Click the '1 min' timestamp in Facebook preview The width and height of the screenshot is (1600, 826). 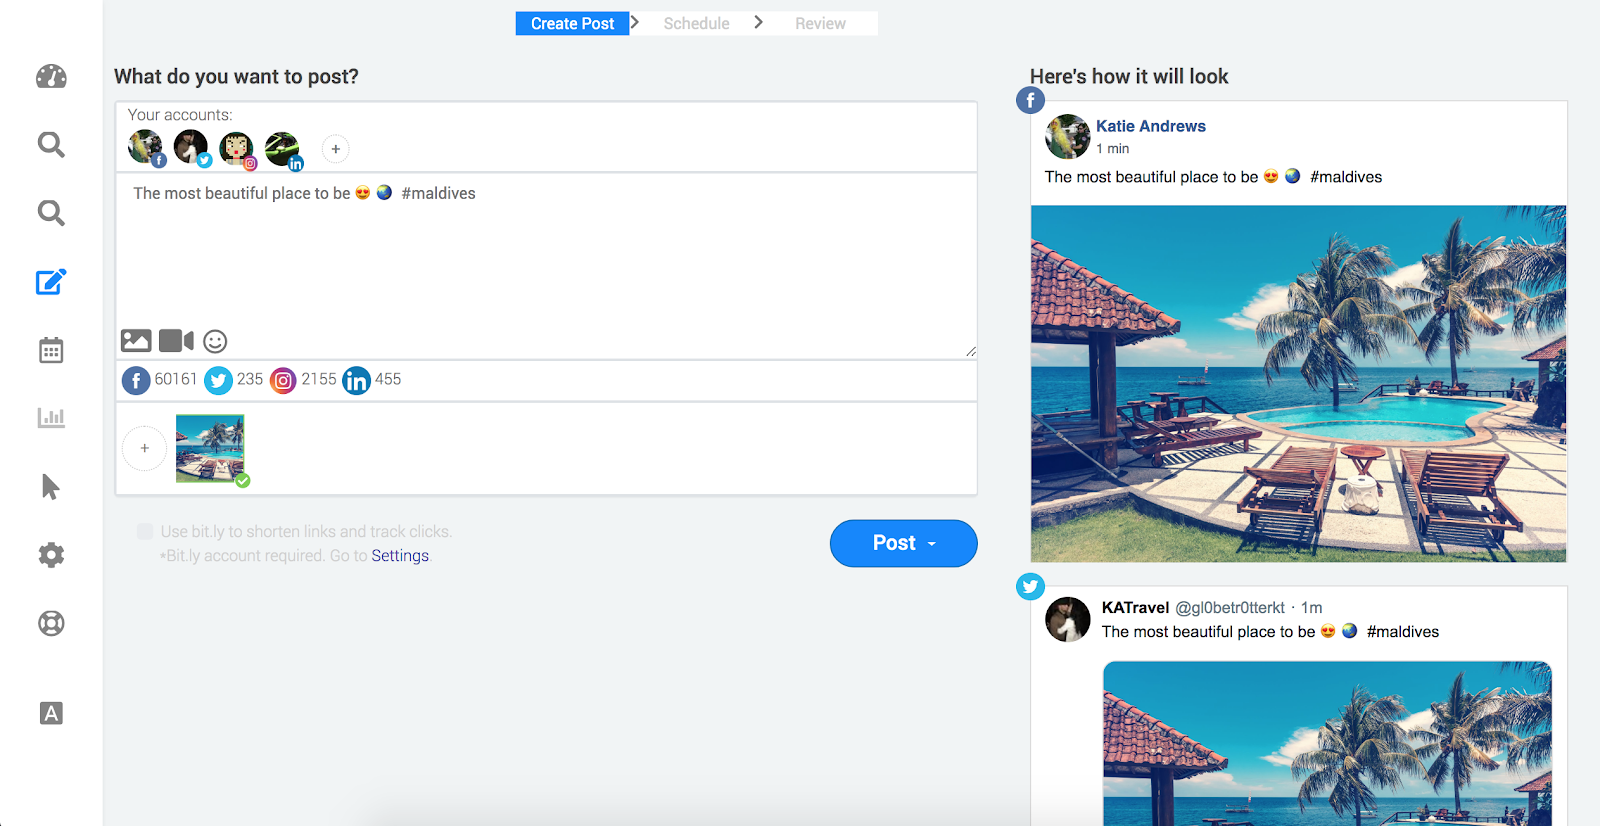point(1112,149)
